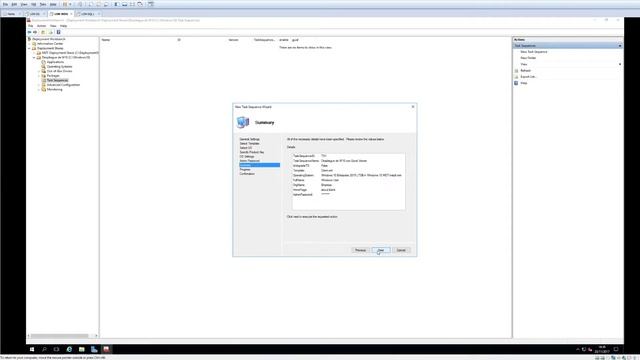Select Out-of-Box Drivers in the tree
Screen dimensions: 640x360
point(60,71)
